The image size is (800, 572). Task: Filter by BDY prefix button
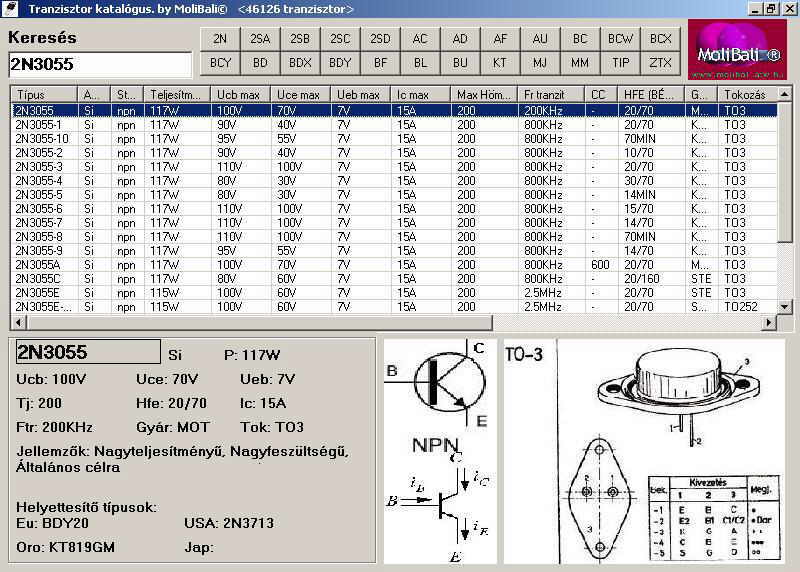[340, 63]
